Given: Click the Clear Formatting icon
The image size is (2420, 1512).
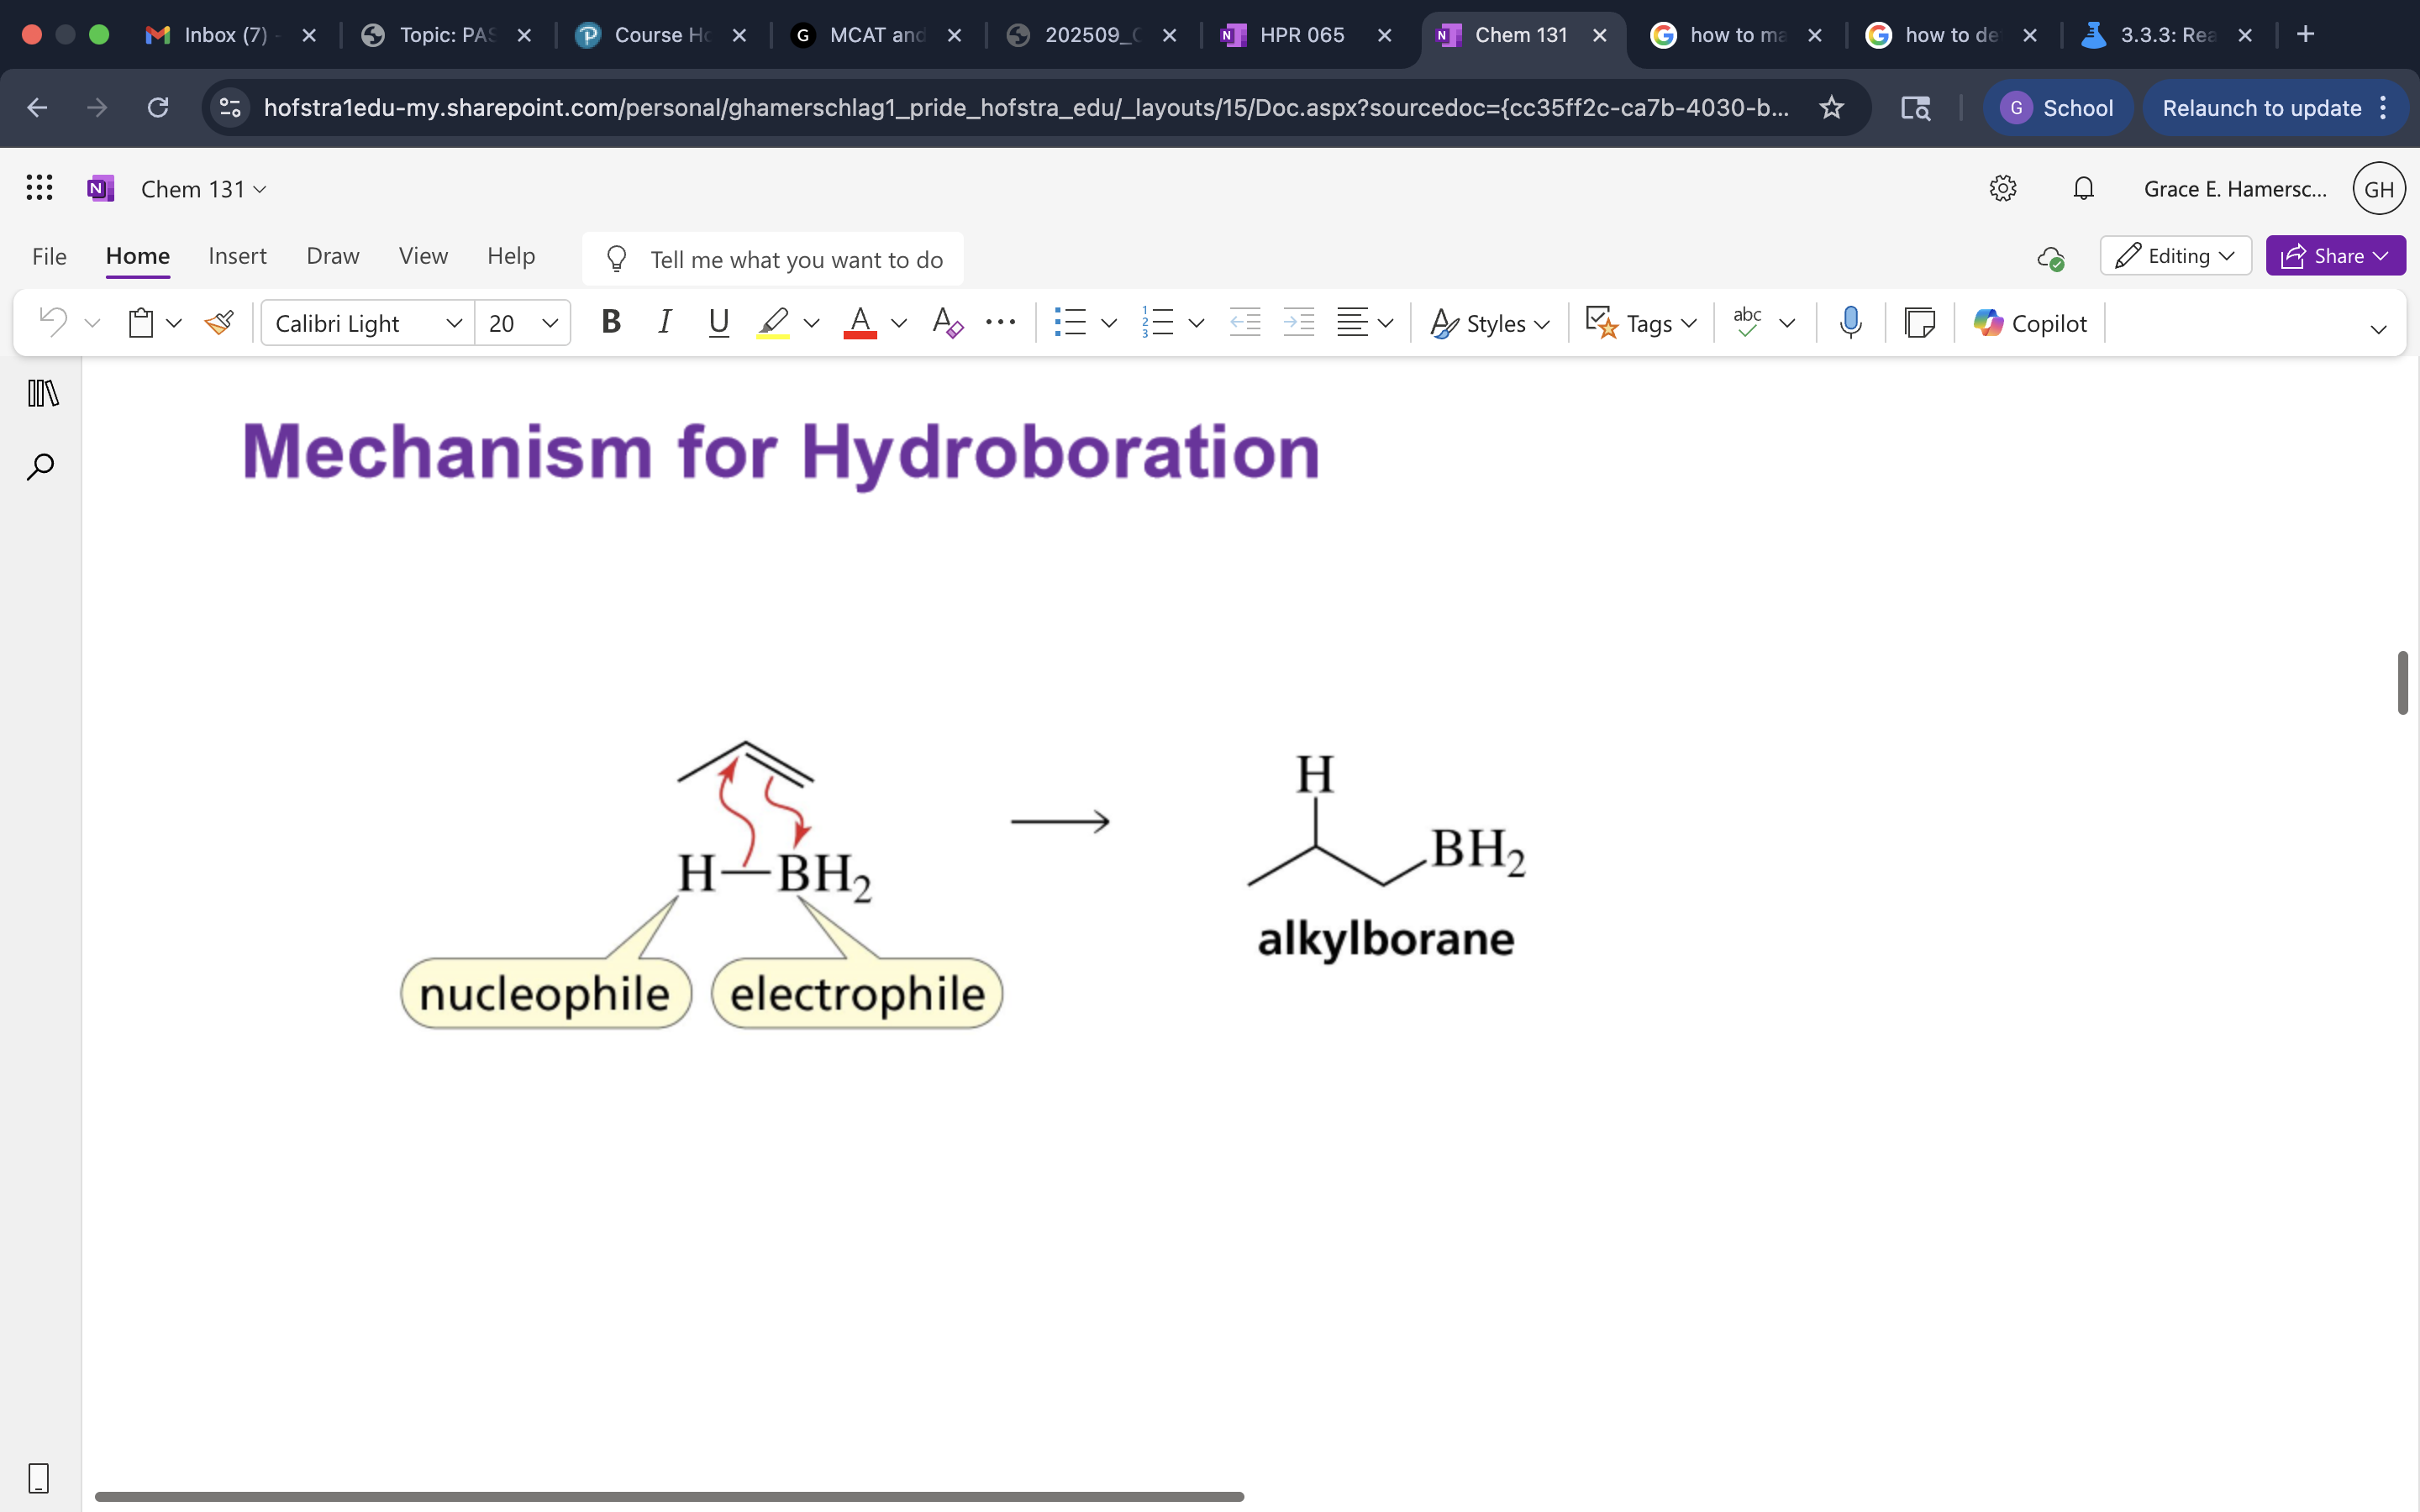Looking at the screenshot, I should pos(946,323).
